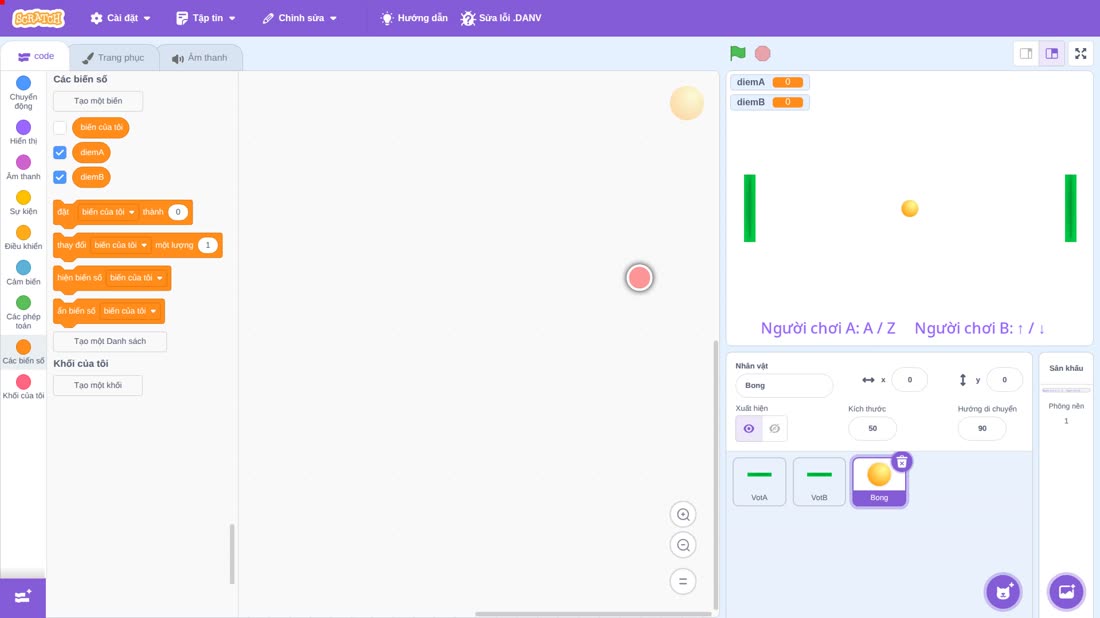Click the 'Tạo một khối' button
The width and height of the screenshot is (1100, 618).
click(x=98, y=385)
